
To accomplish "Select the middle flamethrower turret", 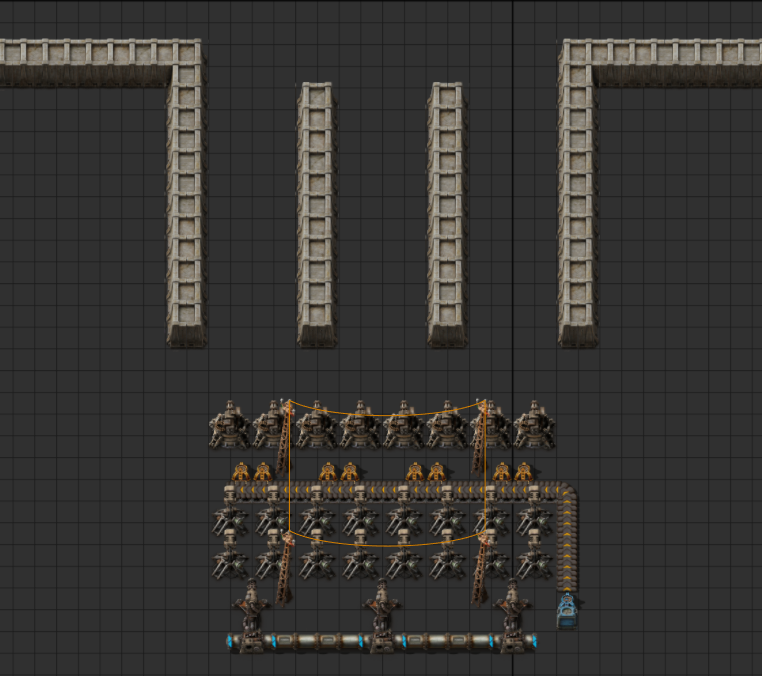I will 381,616.
